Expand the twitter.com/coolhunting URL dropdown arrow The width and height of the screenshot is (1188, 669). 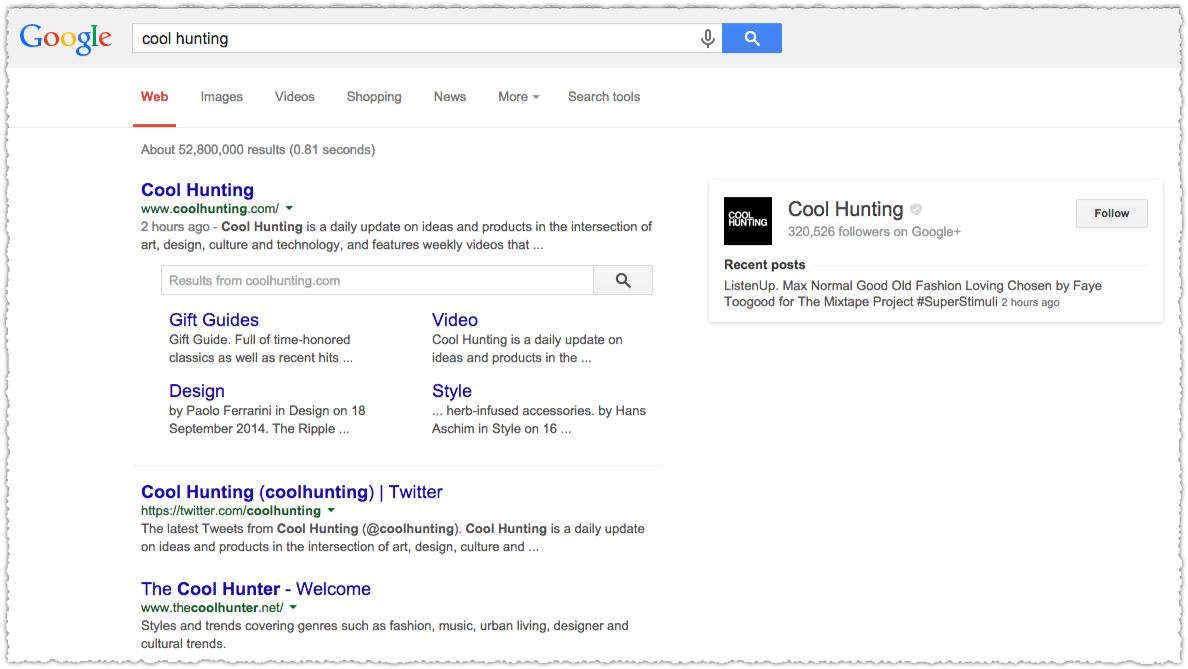point(331,511)
